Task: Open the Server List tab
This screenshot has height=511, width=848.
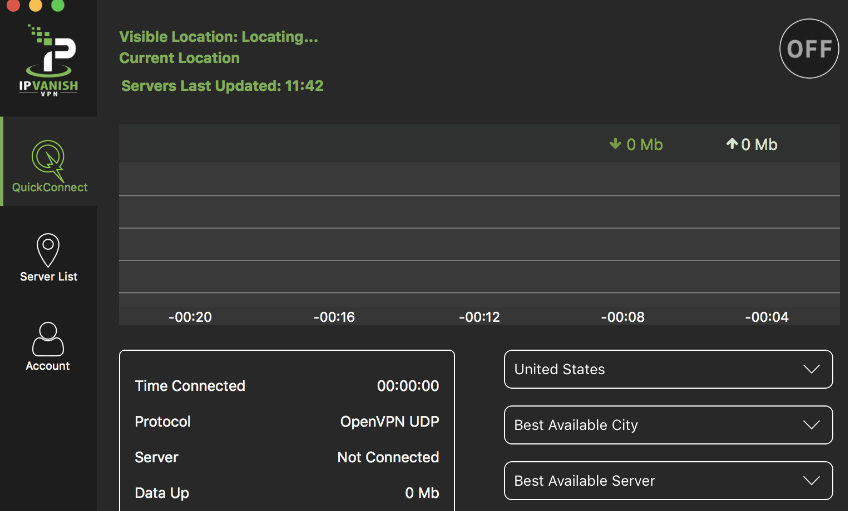Action: click(49, 257)
